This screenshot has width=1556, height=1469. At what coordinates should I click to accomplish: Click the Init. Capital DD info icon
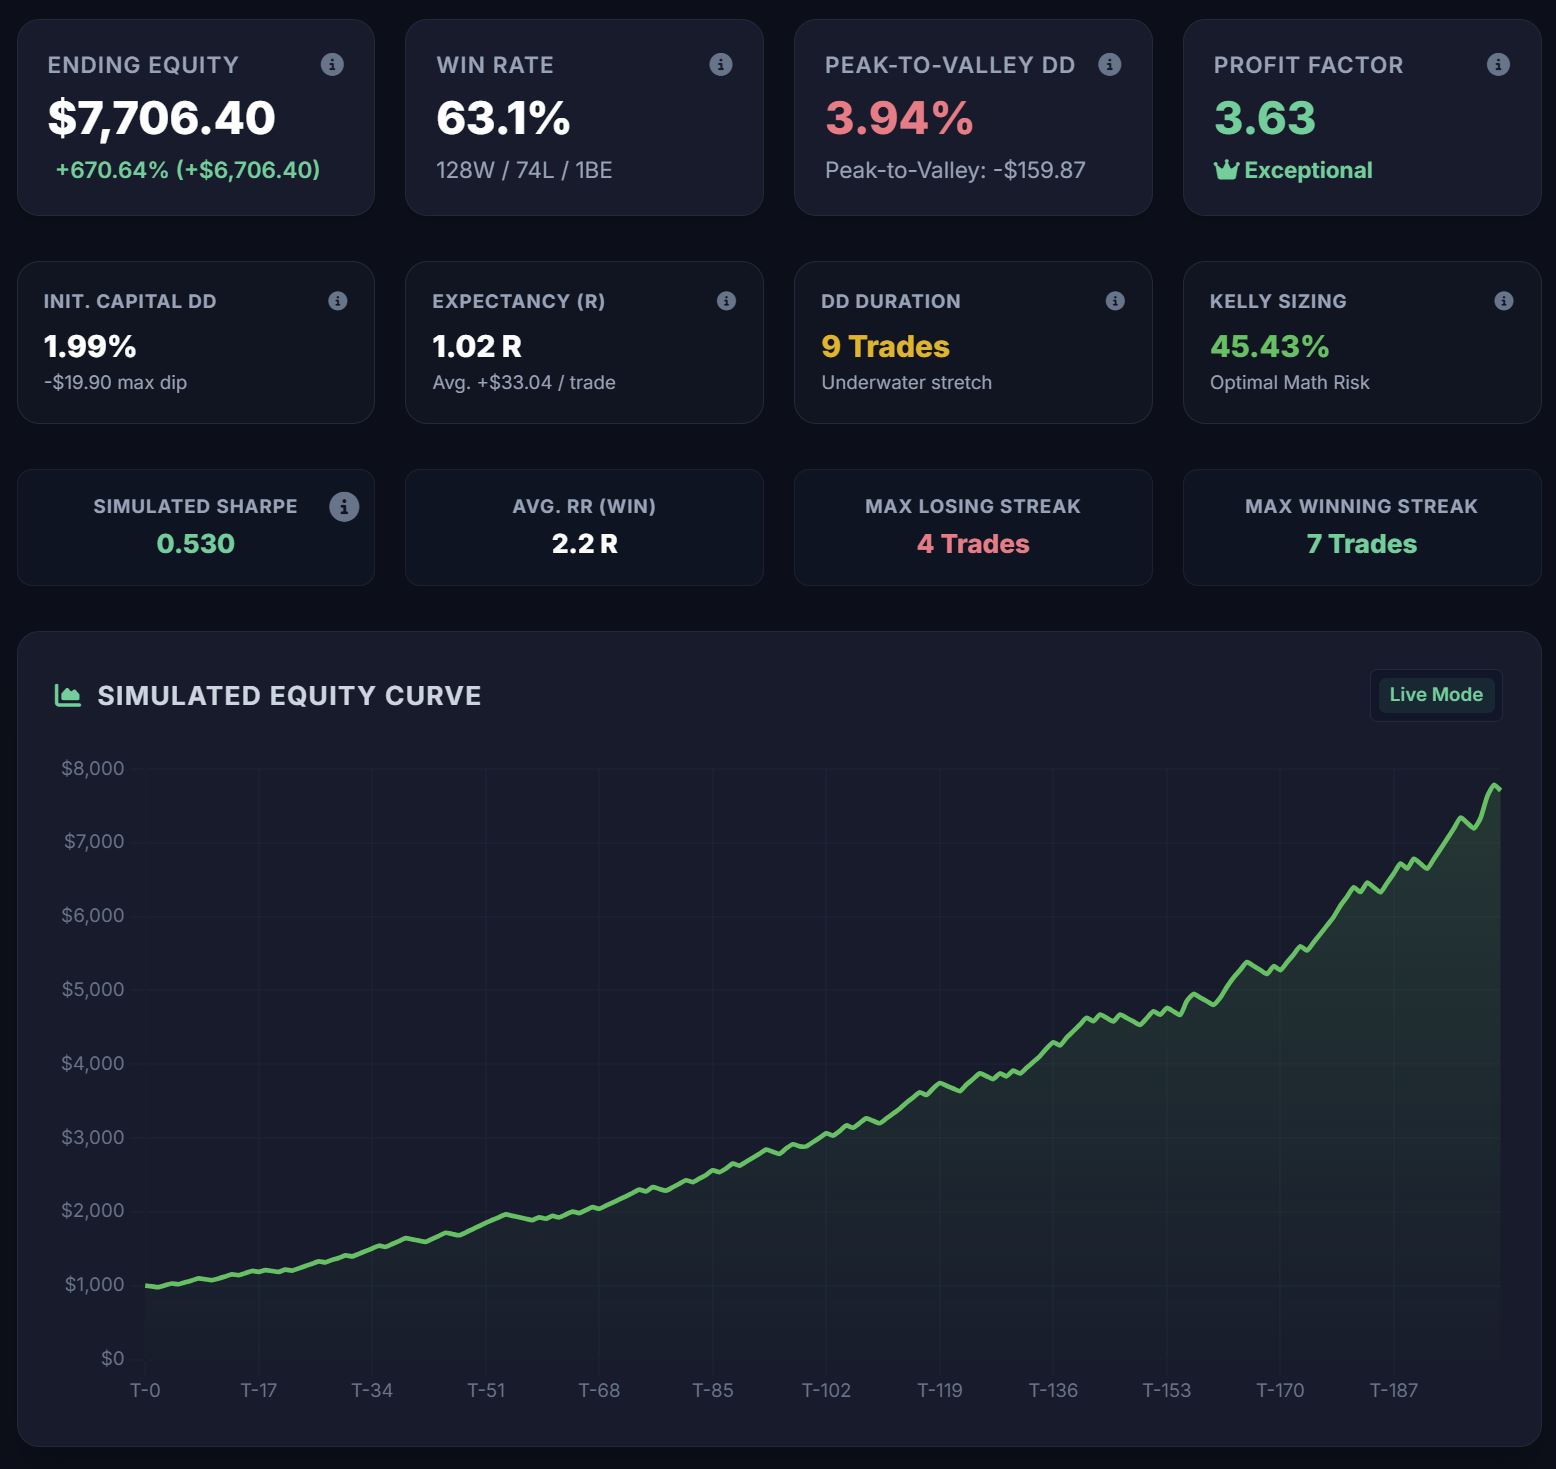338,301
